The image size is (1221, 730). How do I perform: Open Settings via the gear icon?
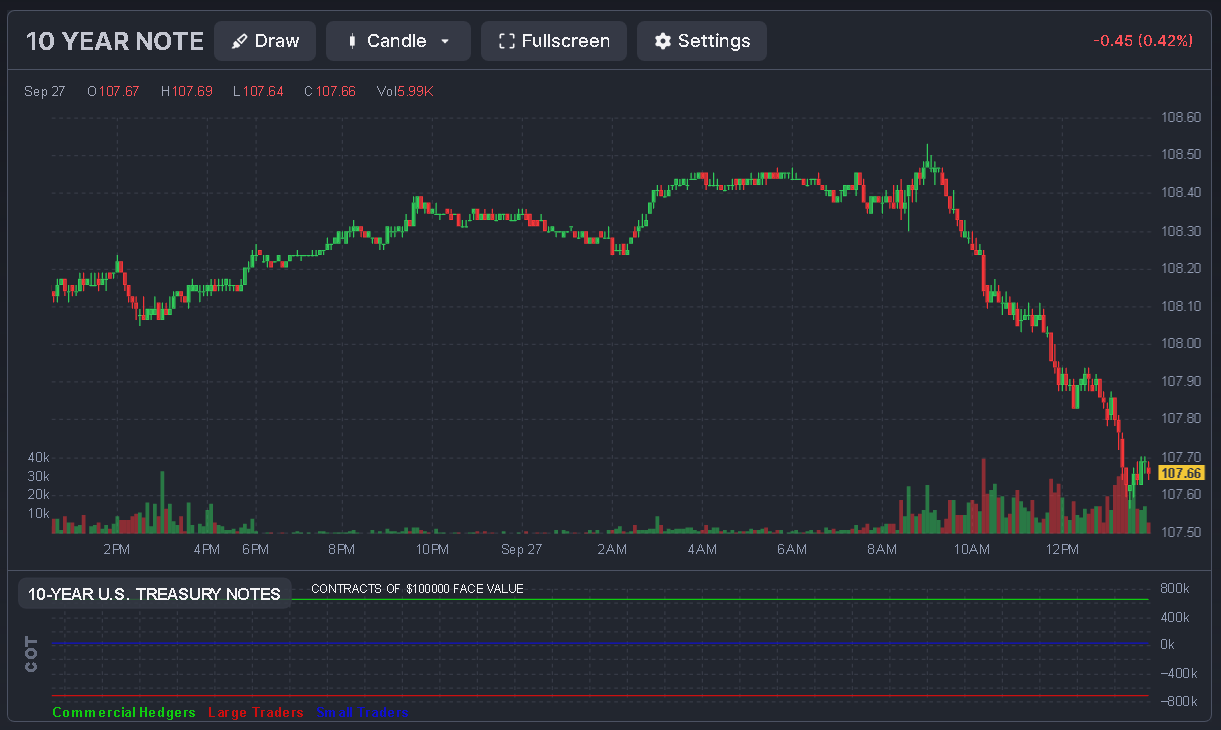(662, 41)
